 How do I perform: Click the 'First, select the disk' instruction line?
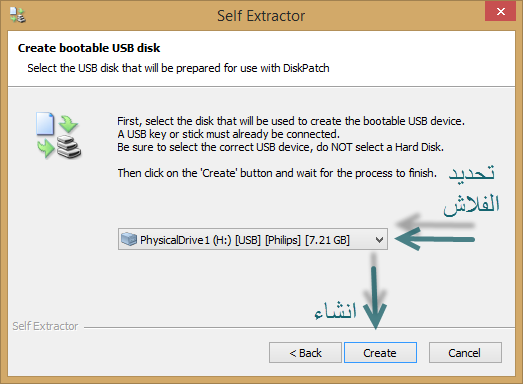point(291,121)
